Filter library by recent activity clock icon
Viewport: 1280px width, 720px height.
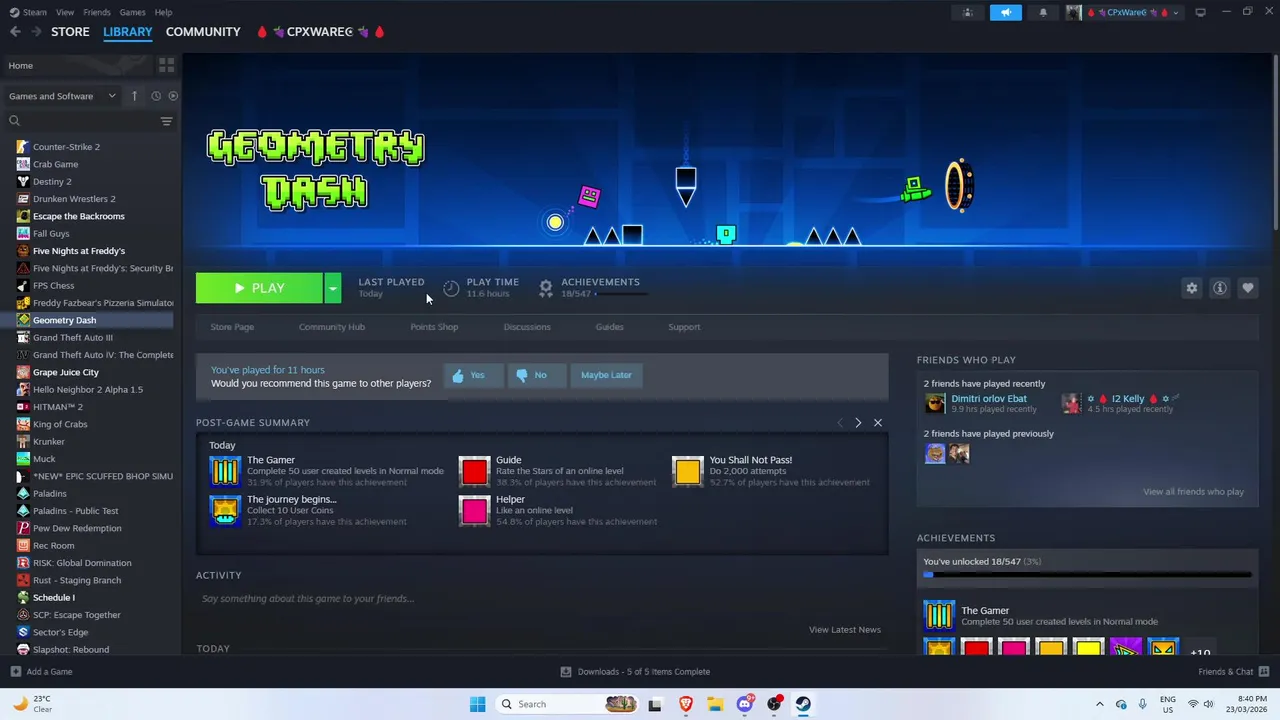click(156, 96)
